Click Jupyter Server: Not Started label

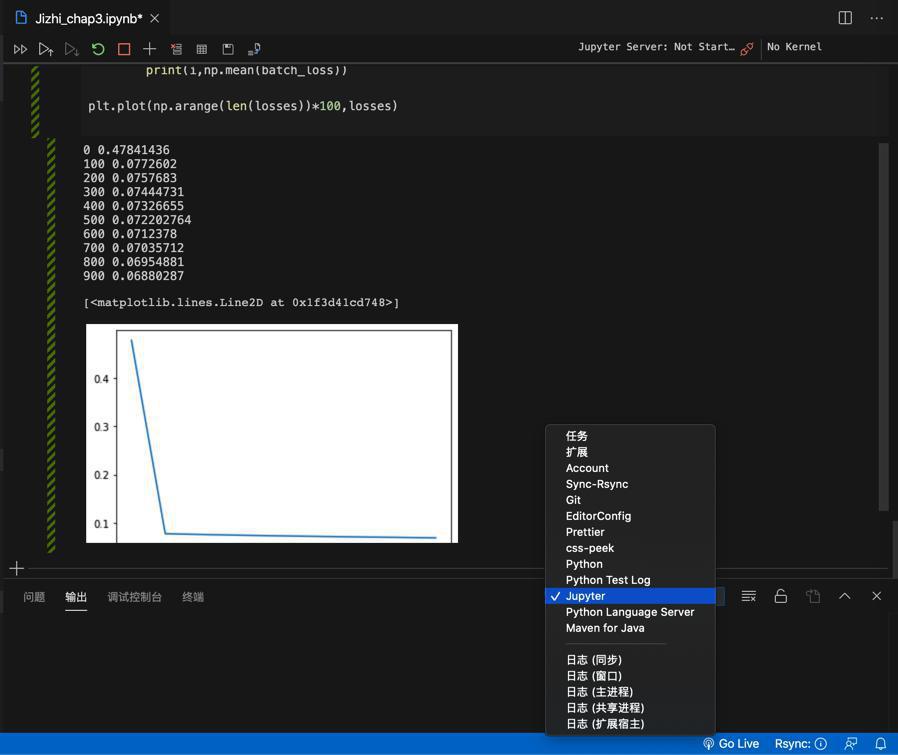[656, 47]
